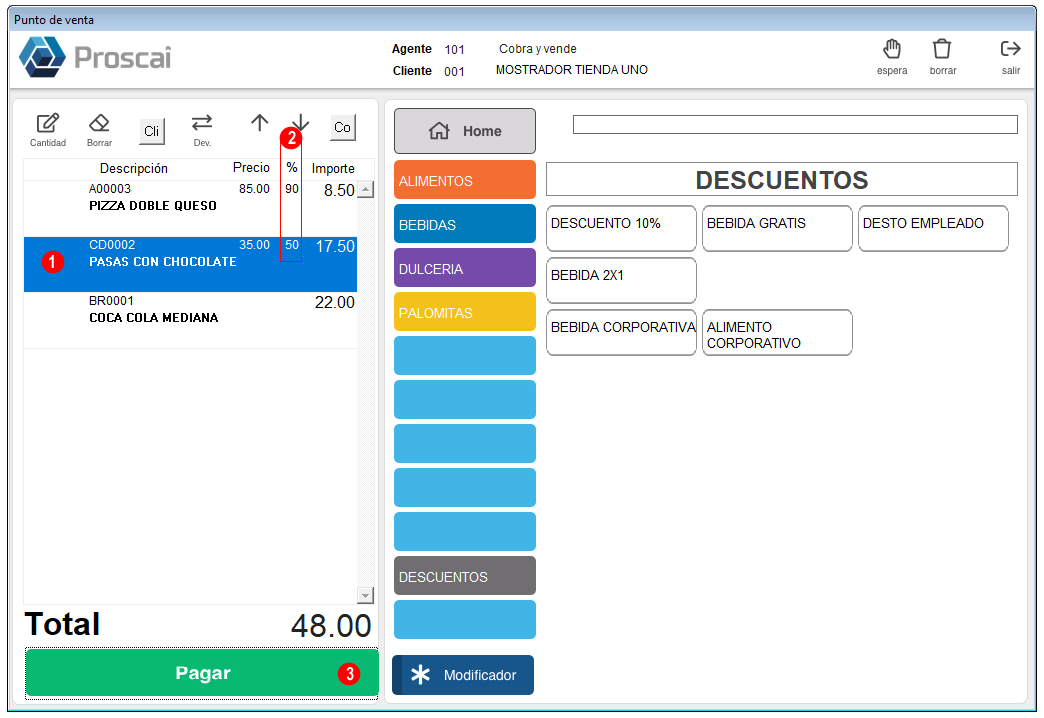1044x718 pixels.
Task: Click the Cantidad edit icon
Action: point(48,124)
